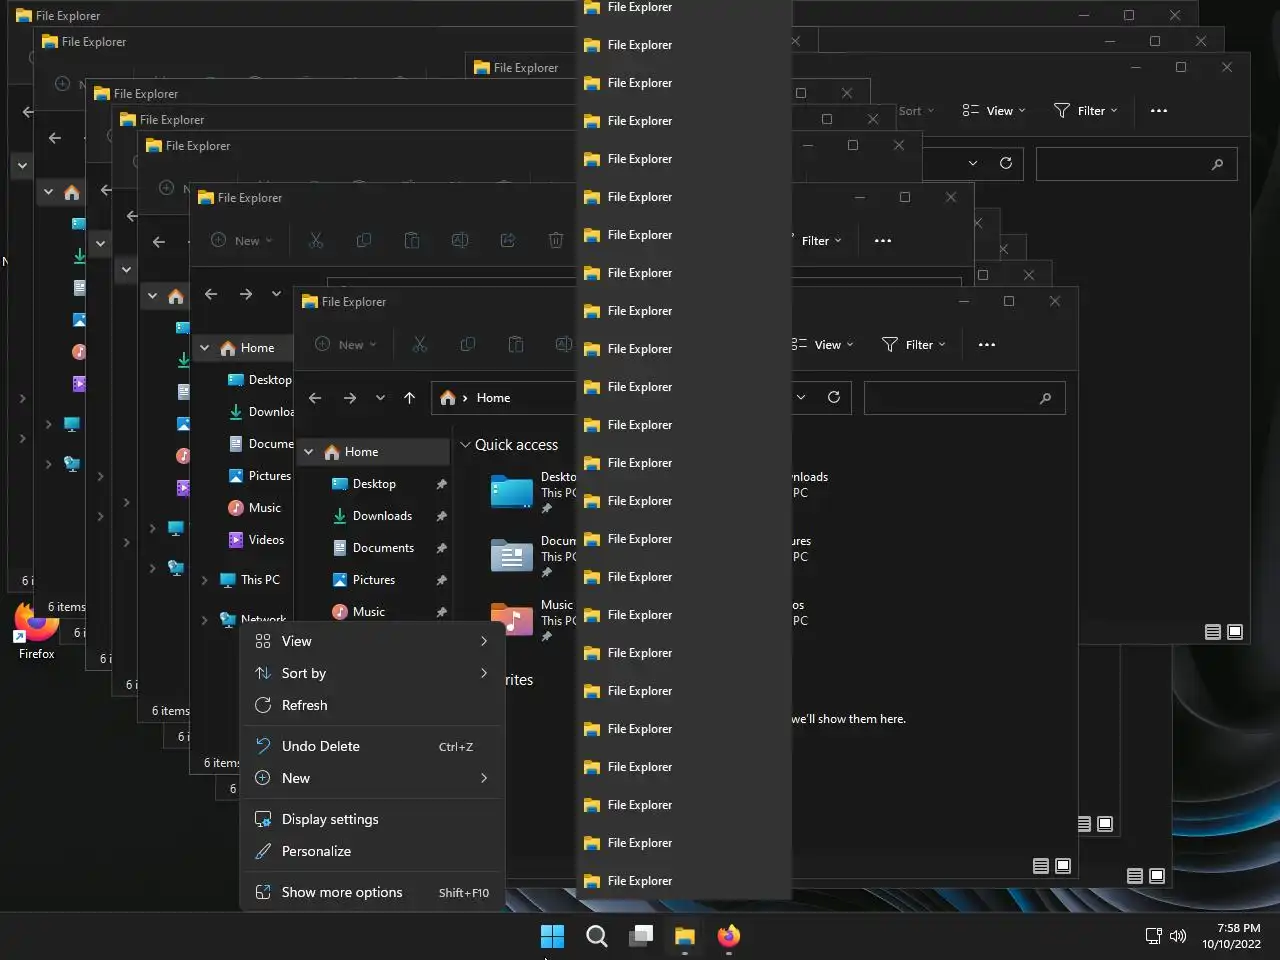Open the Filter button beside the Sort and View buttons
The width and height of the screenshot is (1280, 960).
(x=1086, y=110)
